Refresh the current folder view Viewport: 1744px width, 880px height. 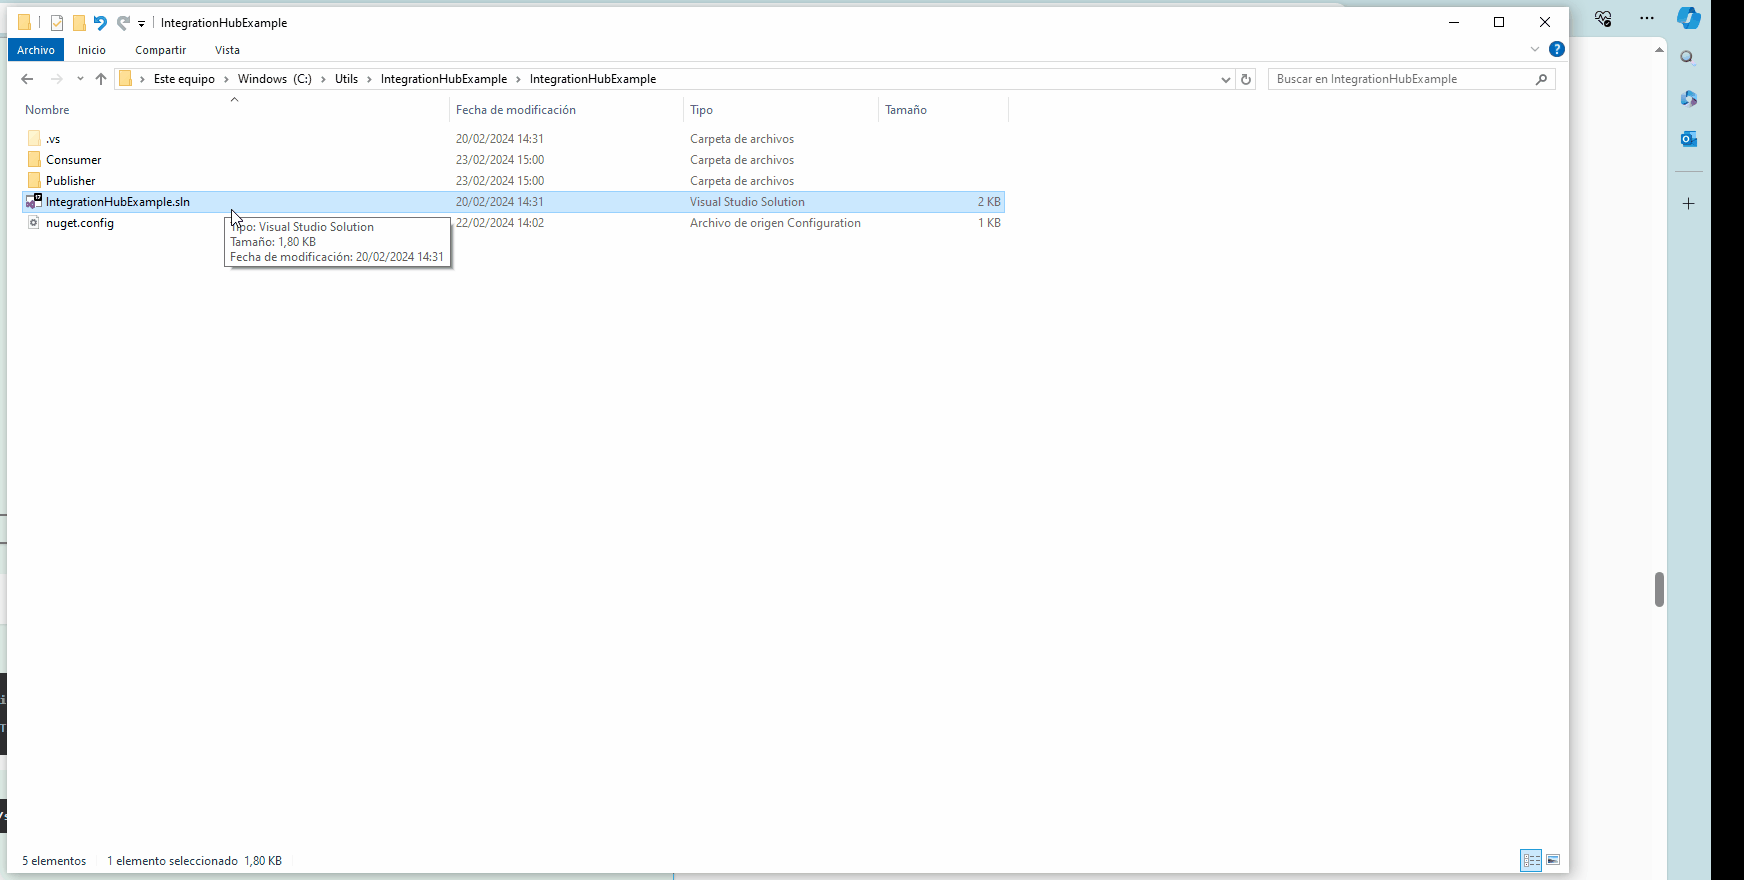point(1246,79)
